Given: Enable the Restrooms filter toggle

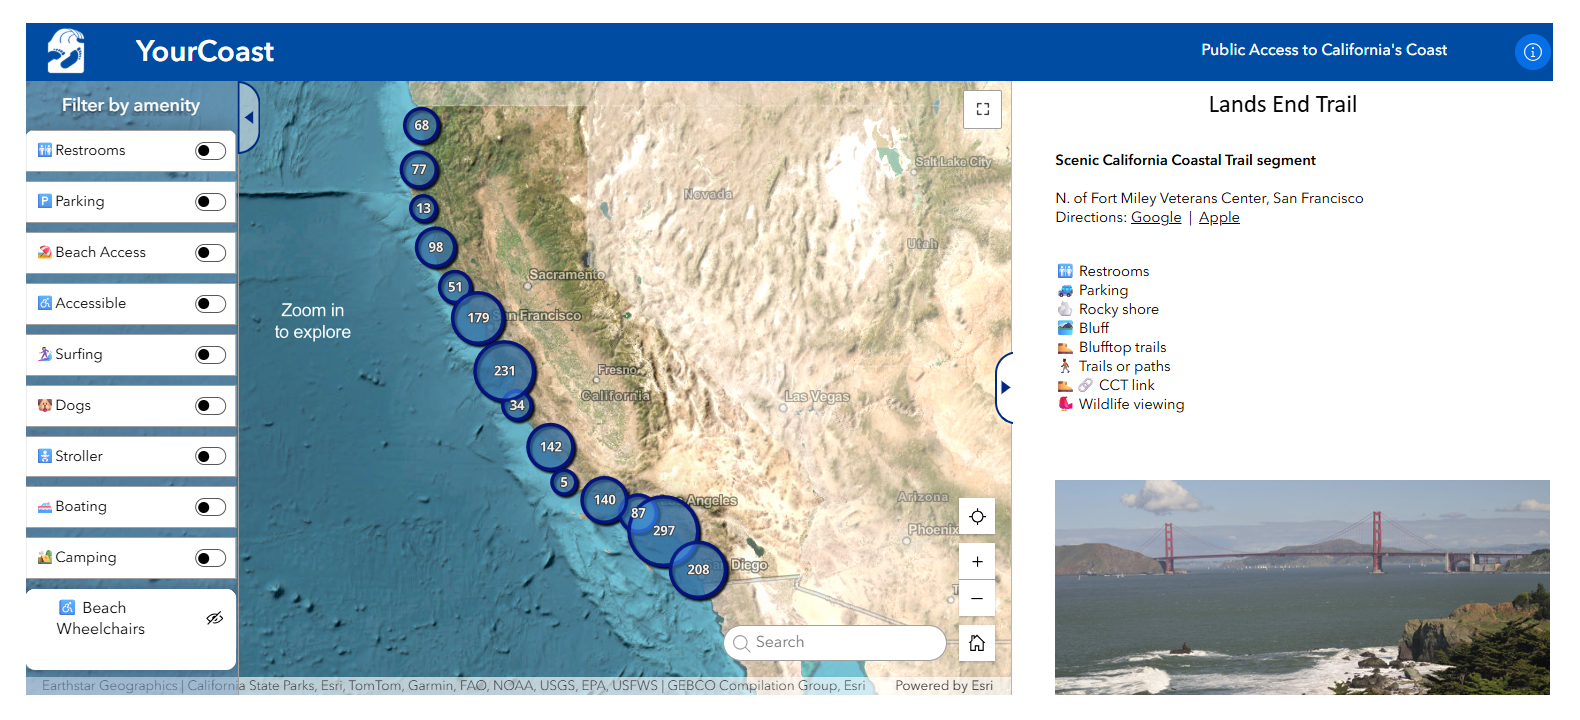Looking at the screenshot, I should 210,151.
